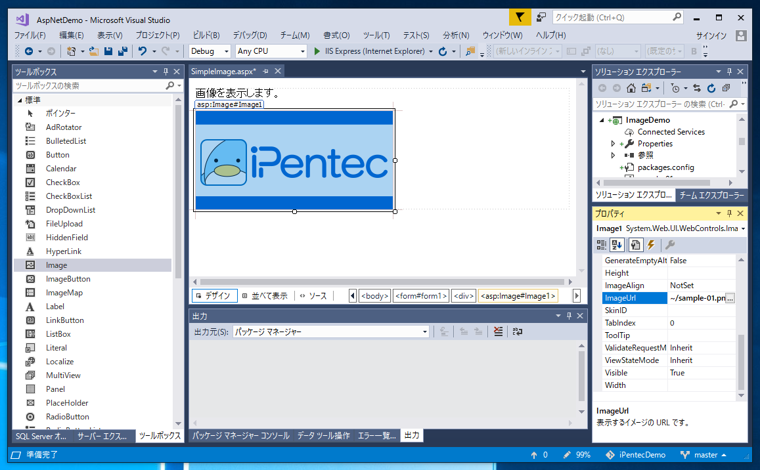Switch to the デザイン design view

214,296
